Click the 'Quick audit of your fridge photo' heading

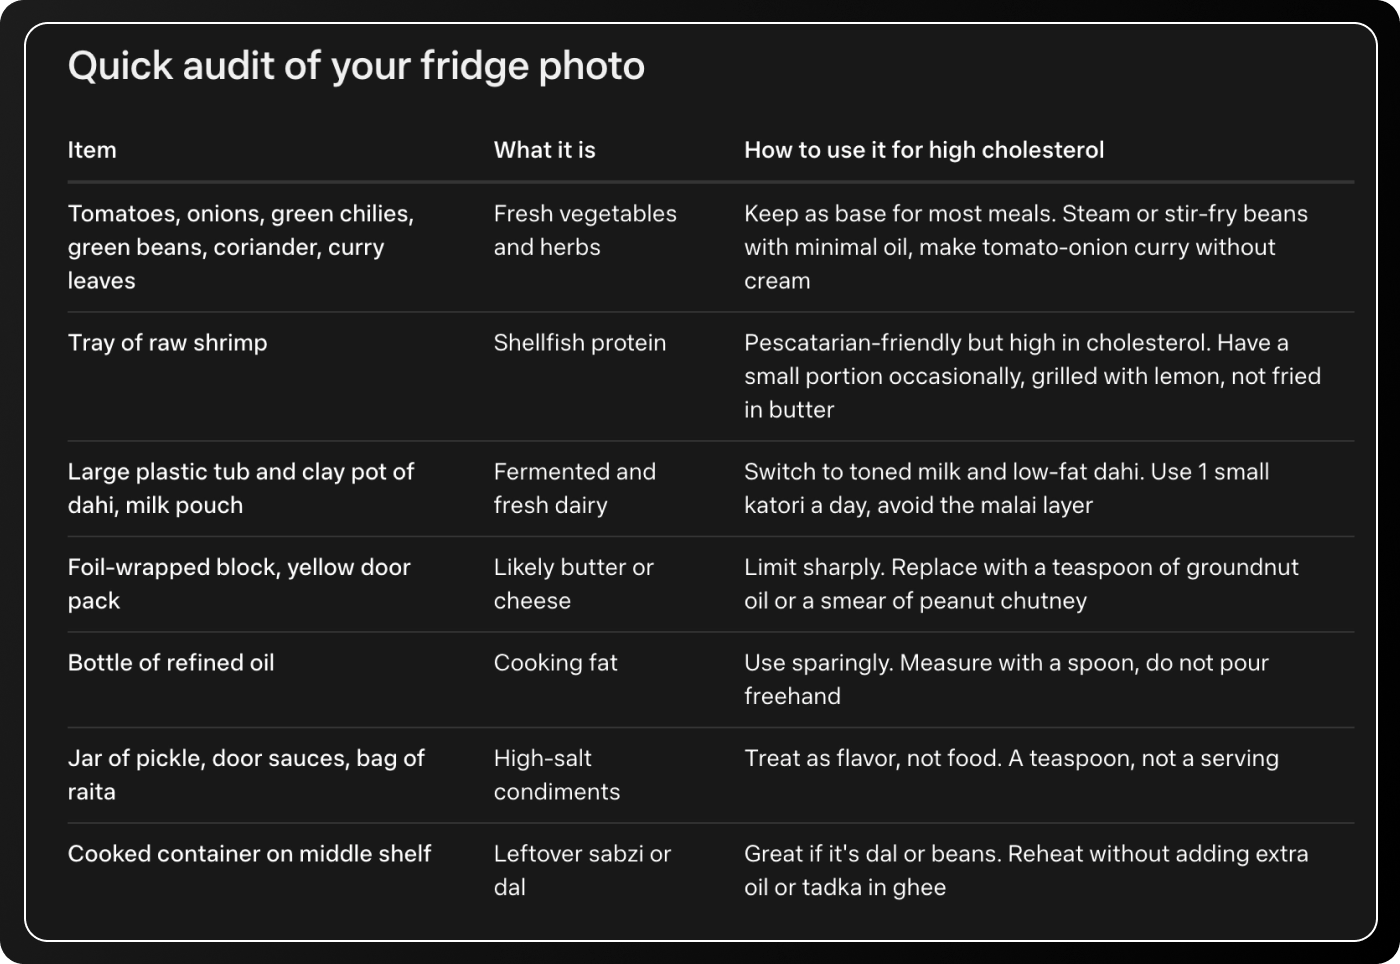356,67
